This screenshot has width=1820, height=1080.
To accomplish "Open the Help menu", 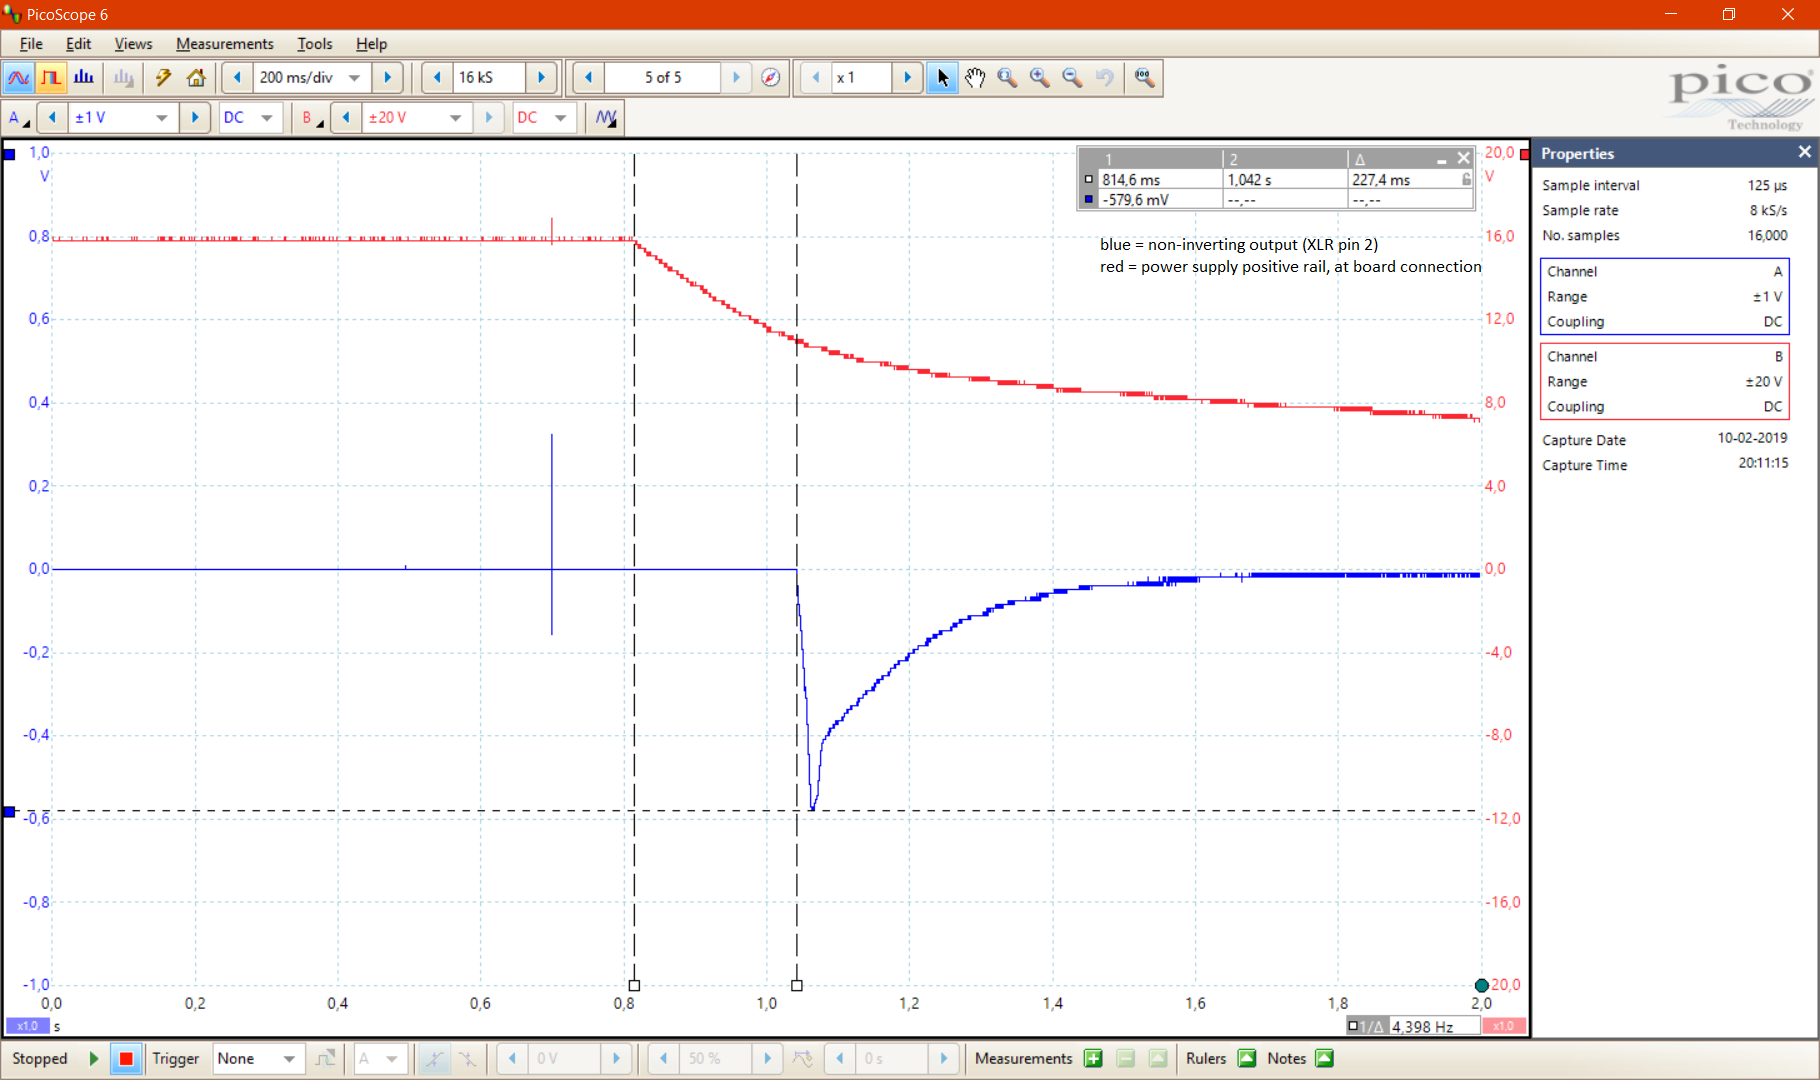I will [x=371, y=43].
